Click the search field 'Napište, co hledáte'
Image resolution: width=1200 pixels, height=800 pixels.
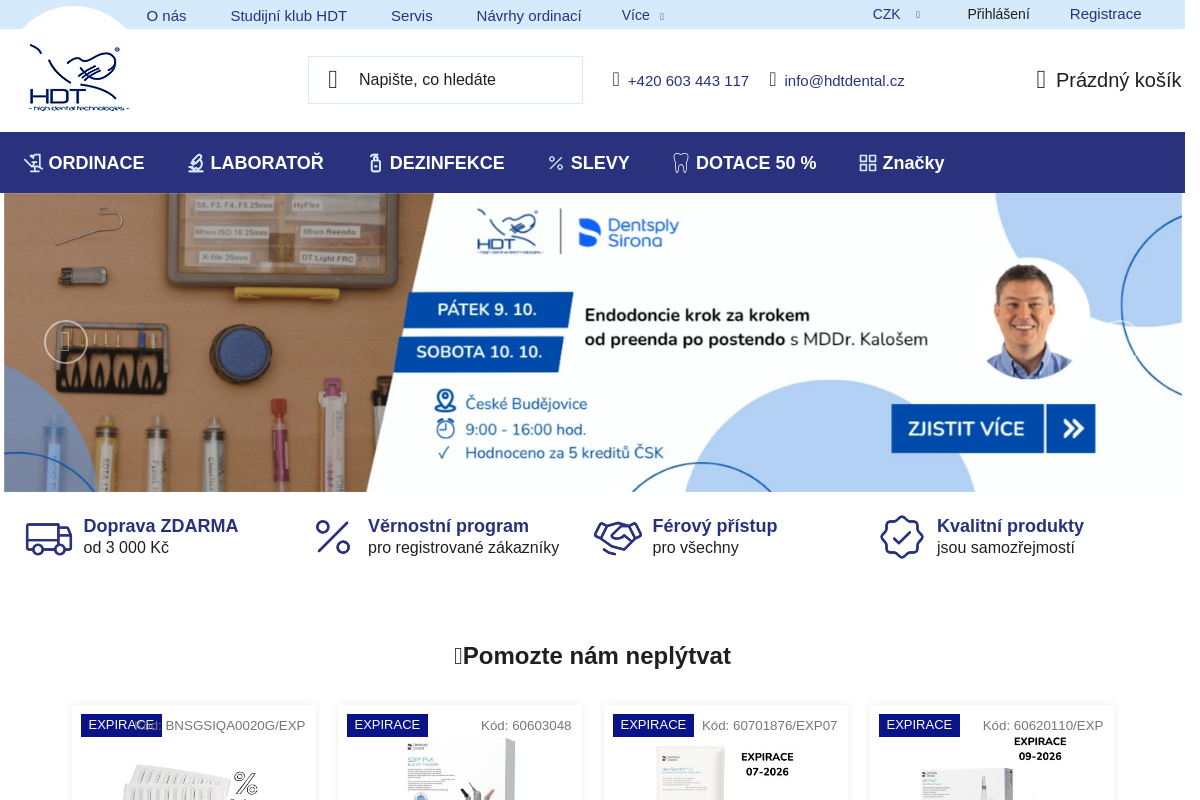tap(445, 80)
